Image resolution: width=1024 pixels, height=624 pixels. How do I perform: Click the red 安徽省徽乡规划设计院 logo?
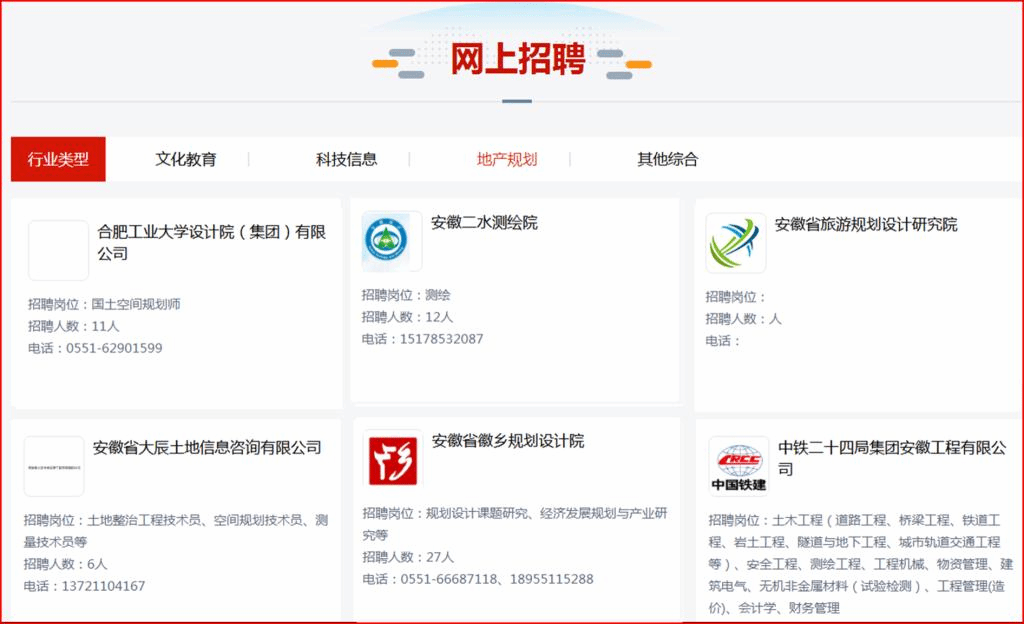[393, 459]
